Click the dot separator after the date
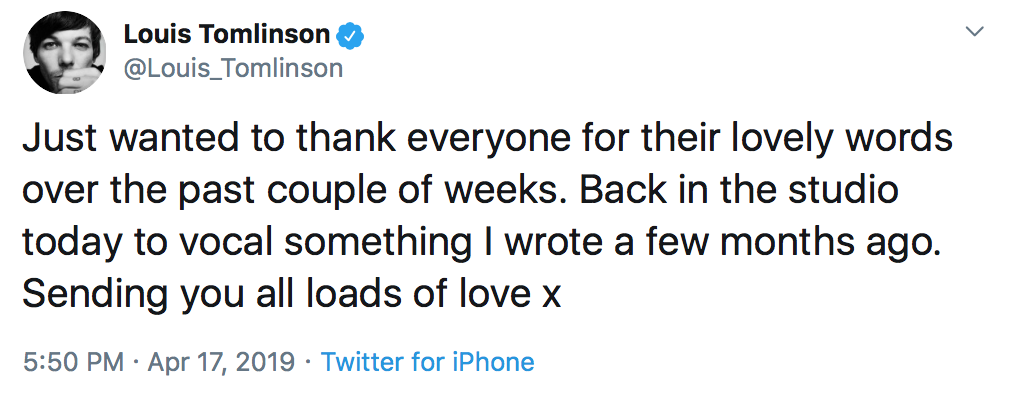This screenshot has height=400, width=1010. click(308, 362)
